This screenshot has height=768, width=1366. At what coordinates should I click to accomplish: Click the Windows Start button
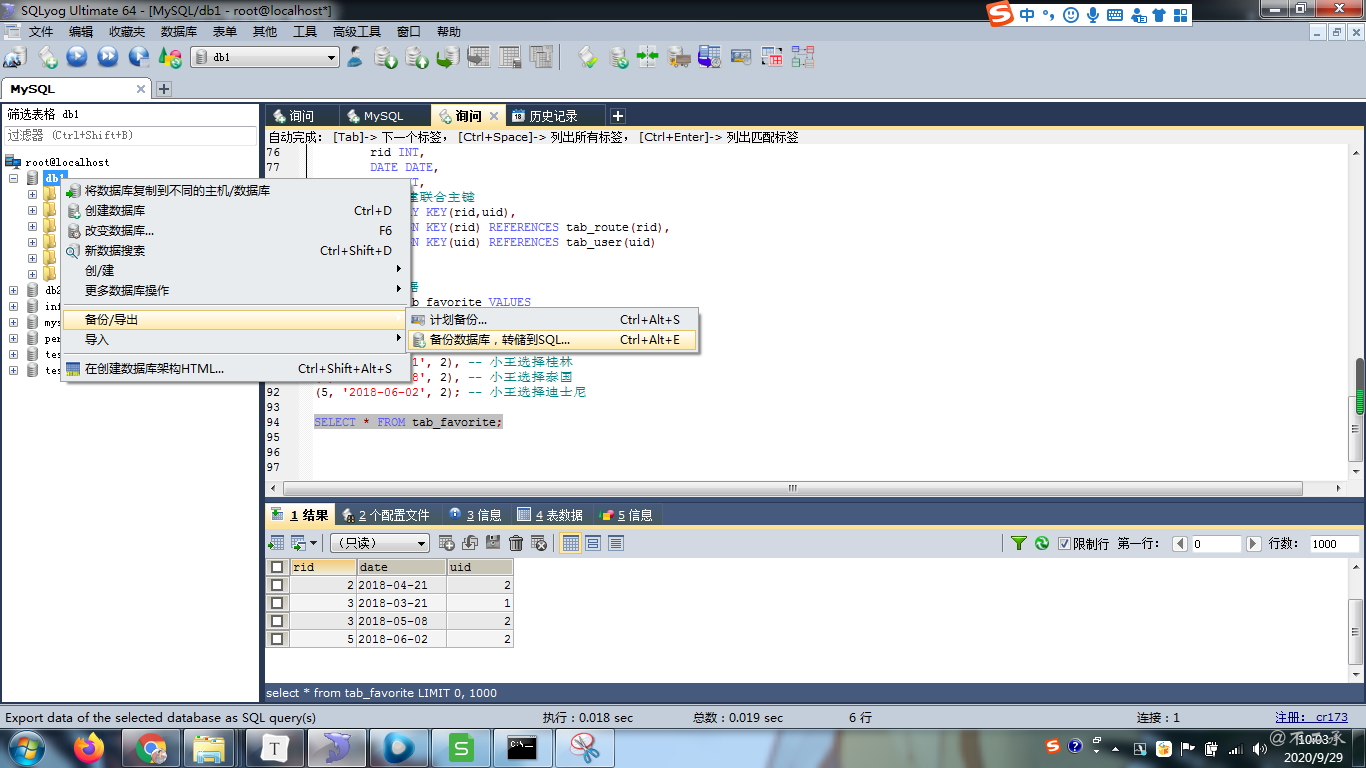[x=25, y=747]
